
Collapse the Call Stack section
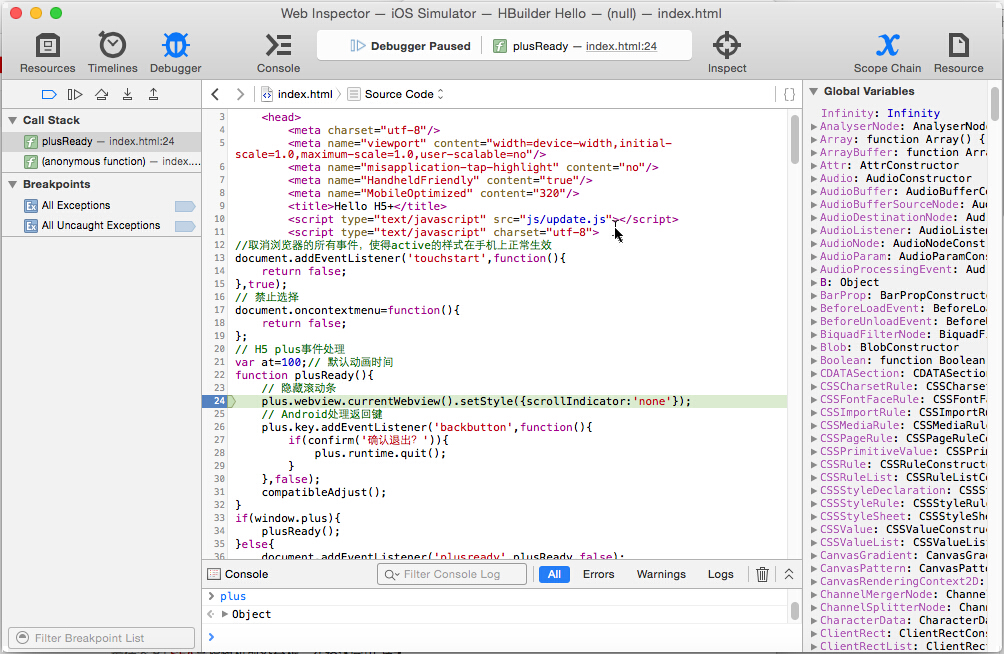tap(12, 120)
